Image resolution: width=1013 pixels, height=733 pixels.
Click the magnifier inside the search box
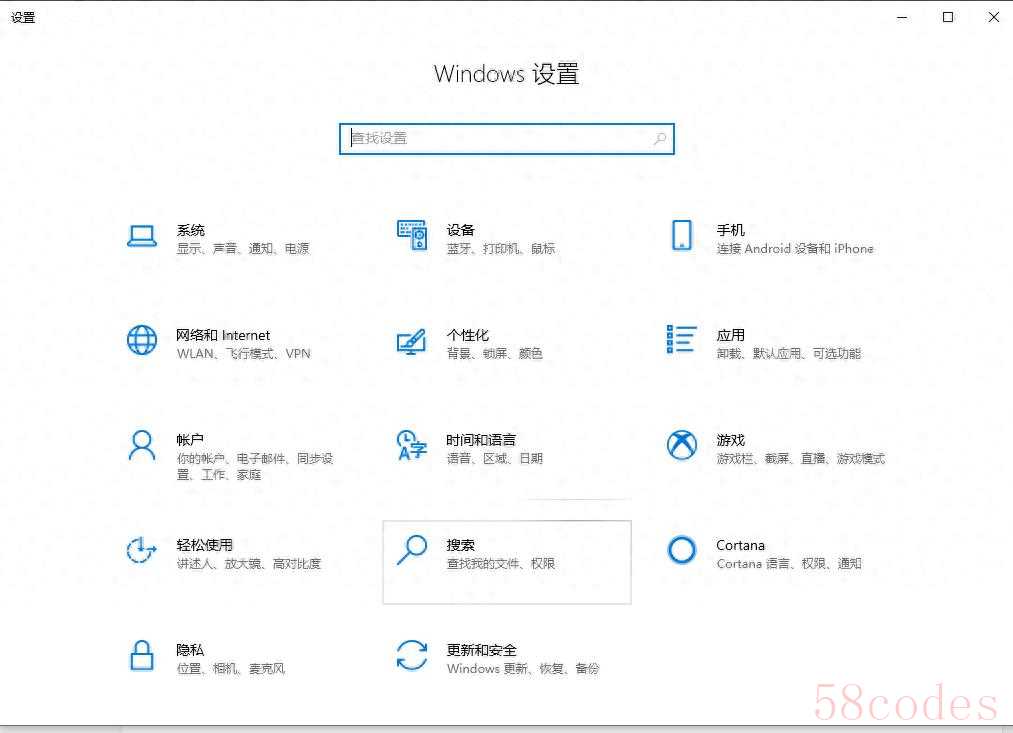(x=660, y=139)
